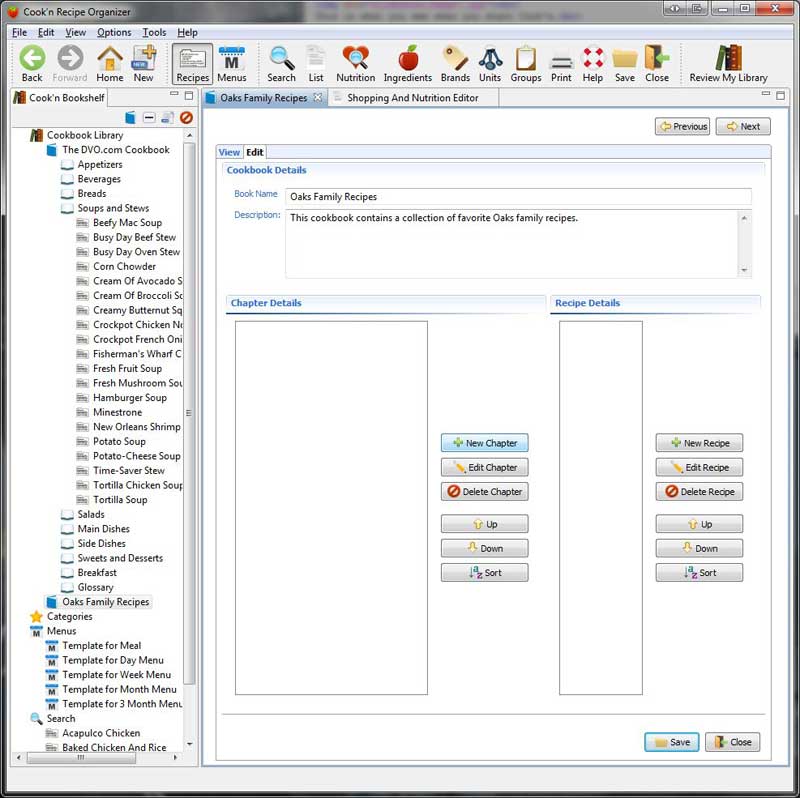The height and width of the screenshot is (798, 800).
Task: Click Edit Chapter button
Action: (x=485, y=467)
